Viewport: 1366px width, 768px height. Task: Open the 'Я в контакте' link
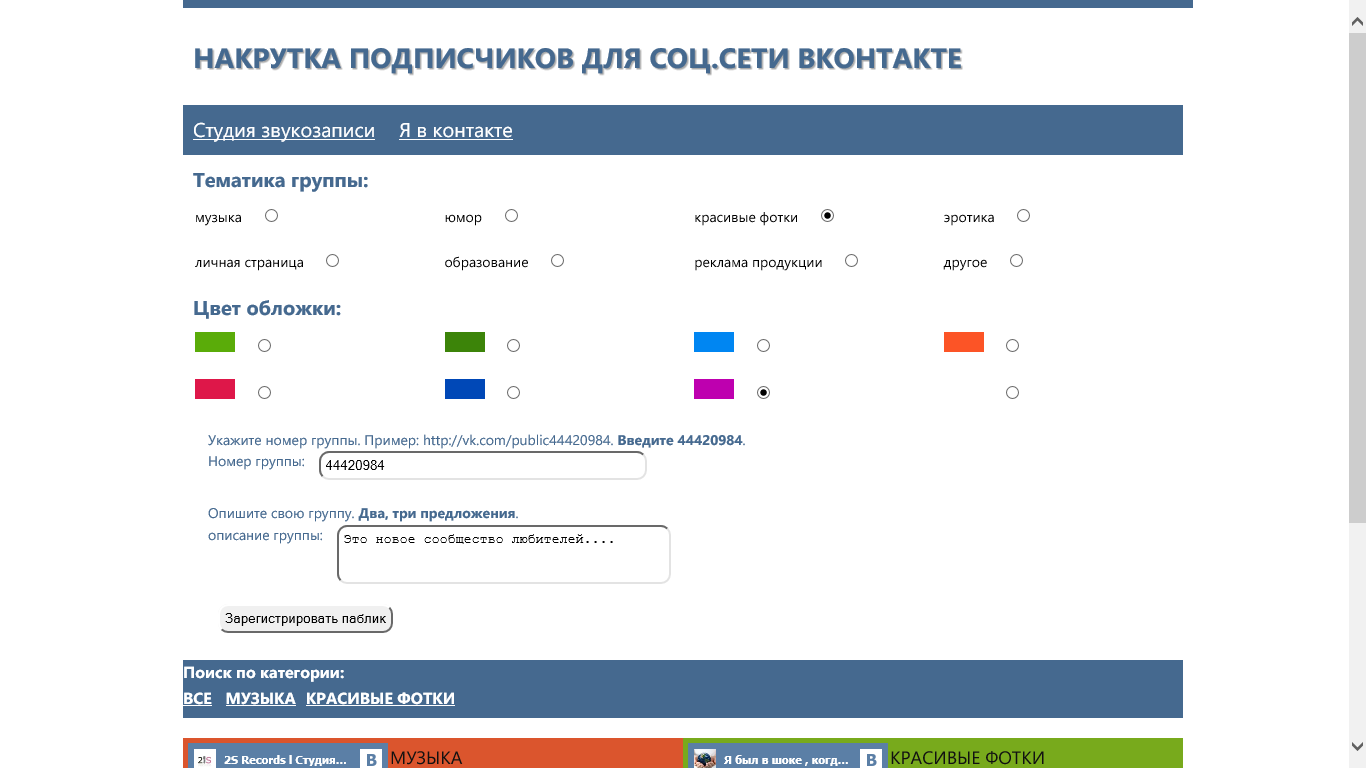click(456, 131)
